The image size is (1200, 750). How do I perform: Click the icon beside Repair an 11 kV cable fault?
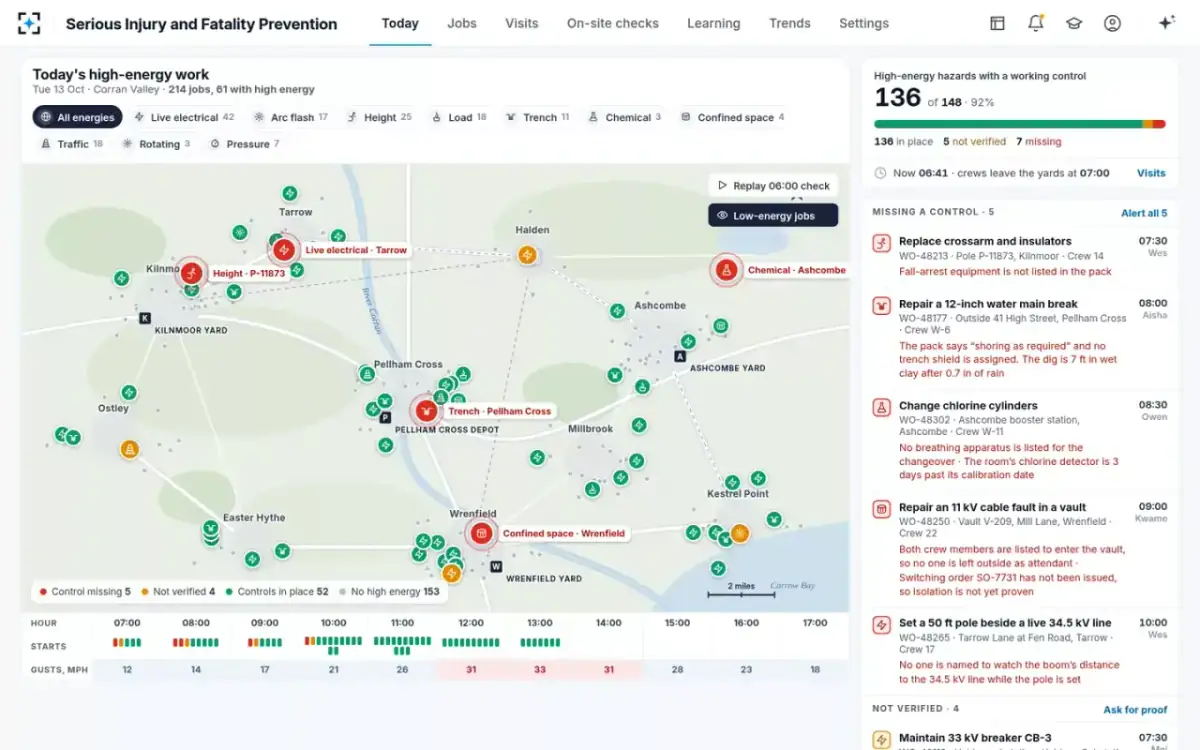click(881, 509)
